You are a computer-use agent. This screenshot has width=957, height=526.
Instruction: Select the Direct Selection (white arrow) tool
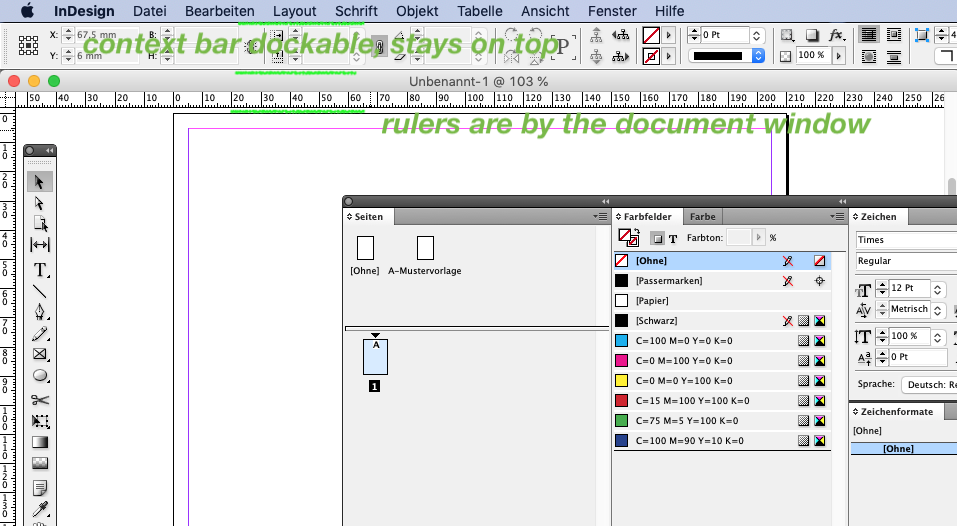[x=40, y=203]
